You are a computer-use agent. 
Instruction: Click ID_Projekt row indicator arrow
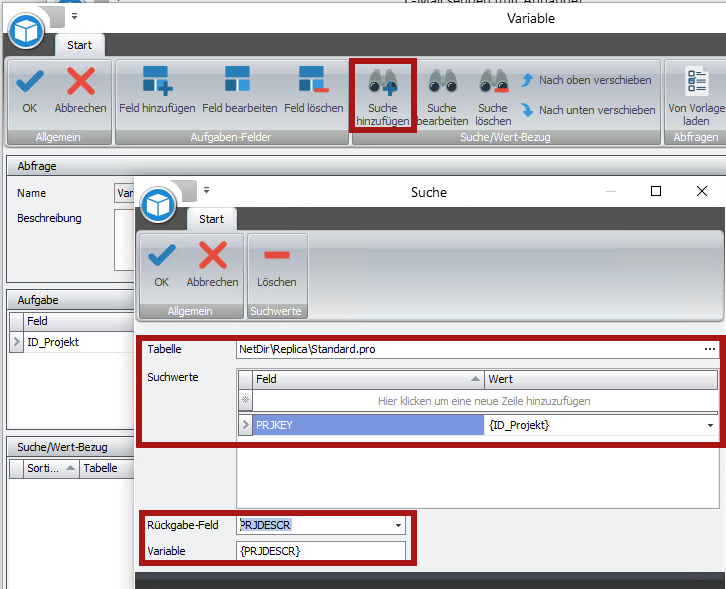coord(17,342)
